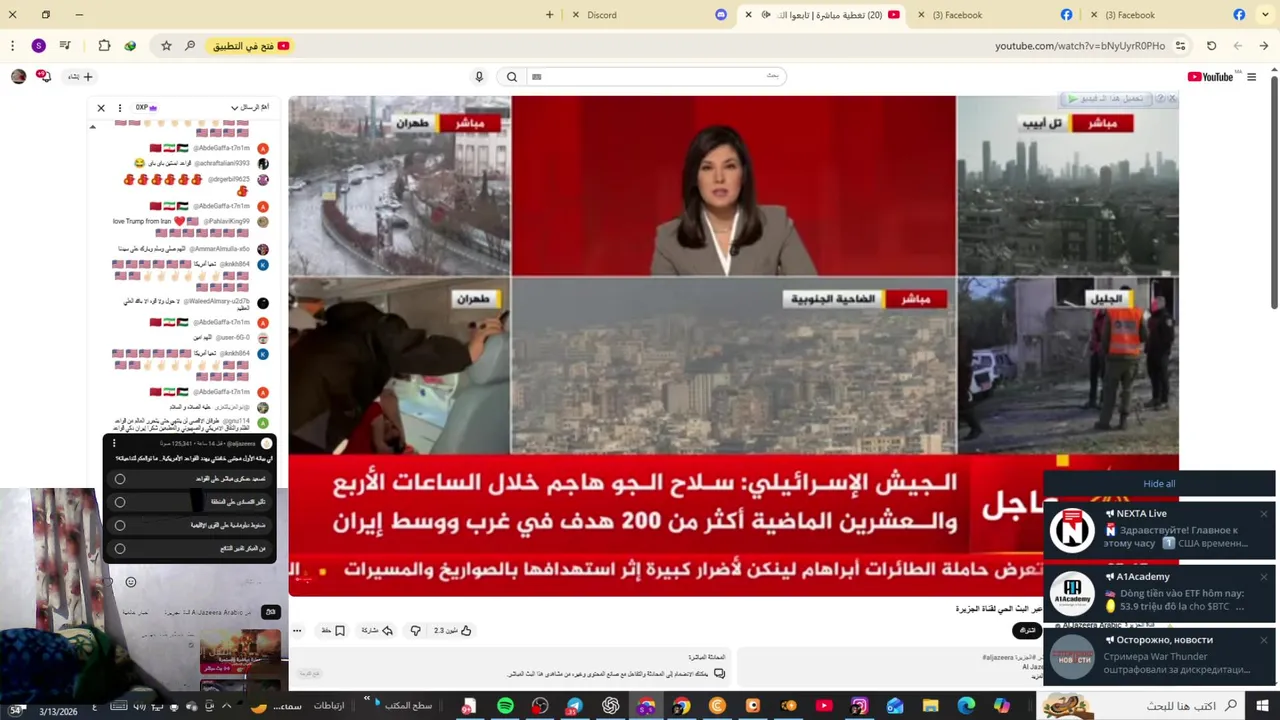1280x720 pixels.
Task: Click the Create (plus) button
Action: point(81,77)
